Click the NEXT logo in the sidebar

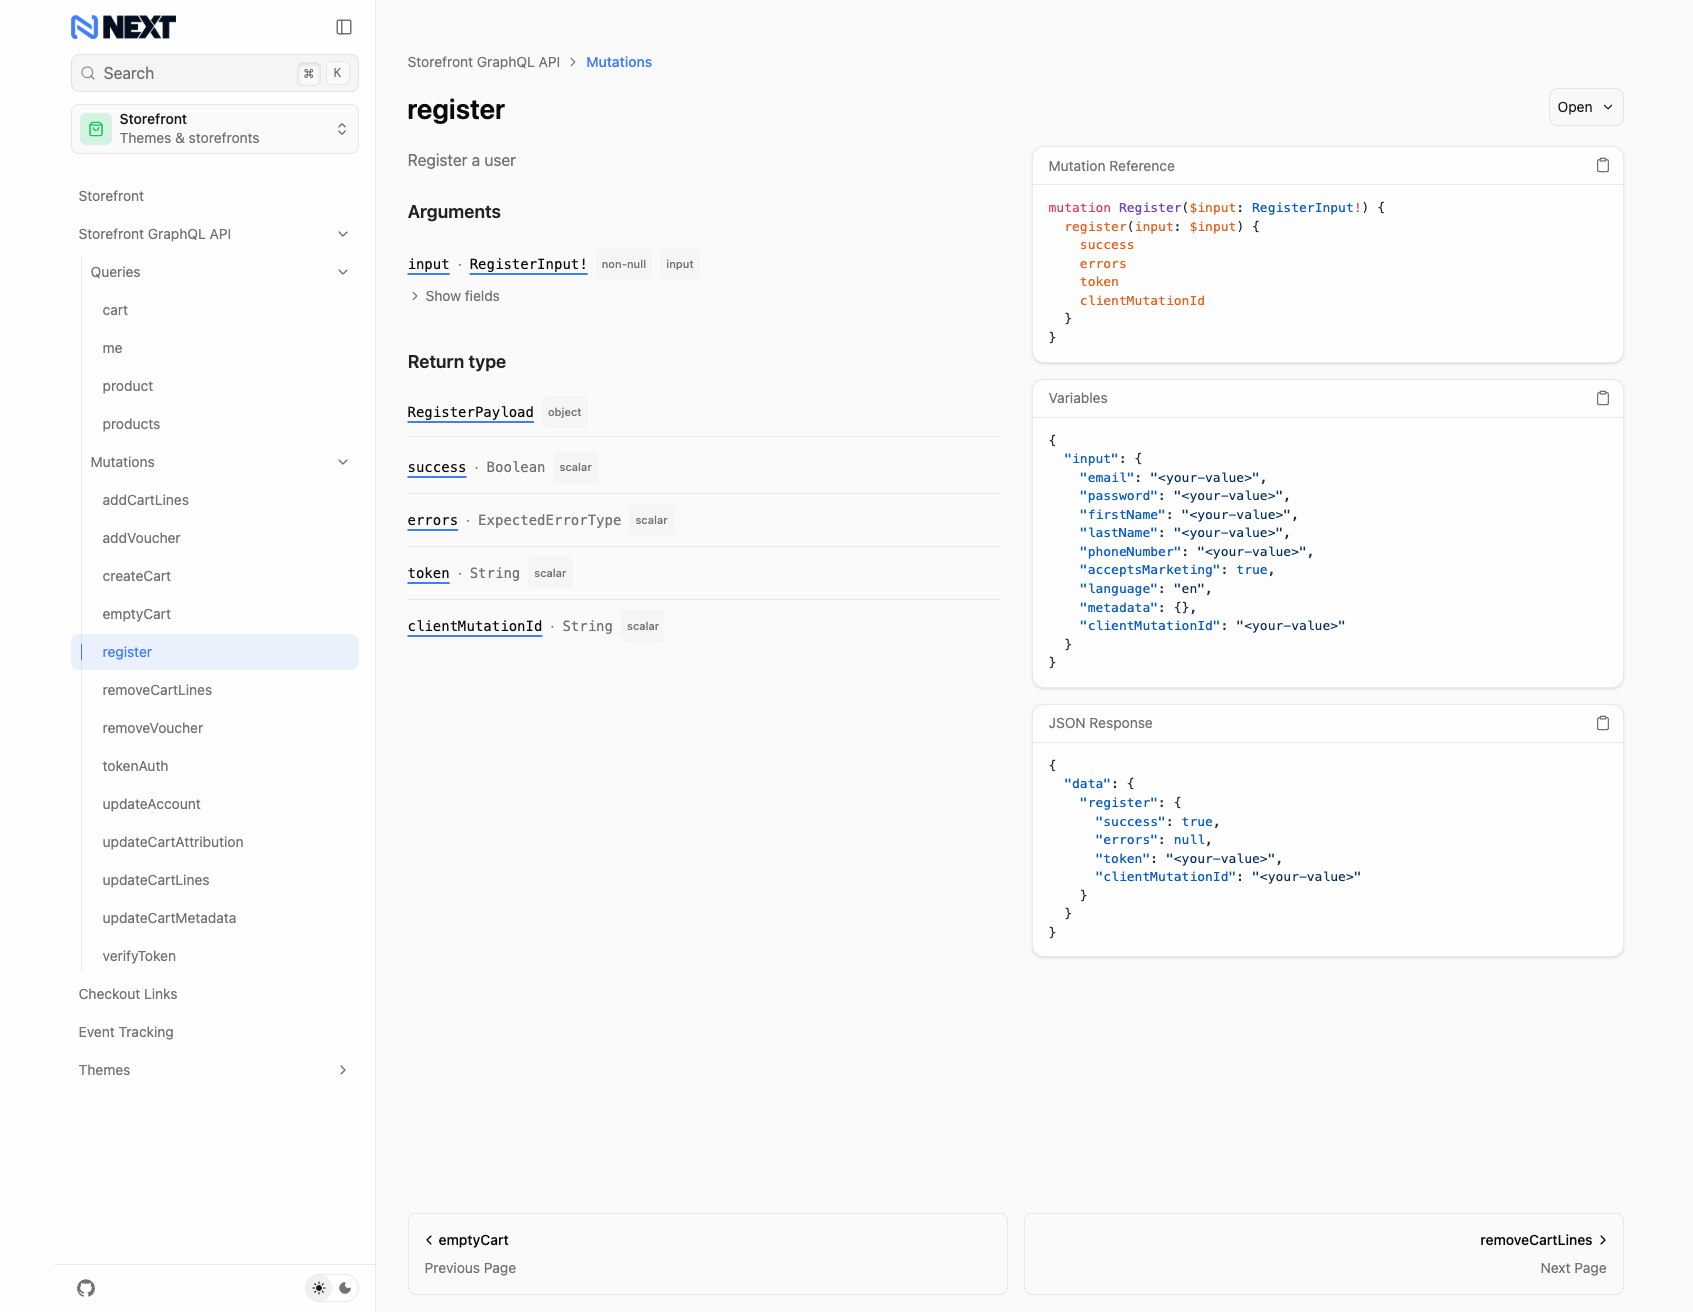pyautogui.click(x=120, y=27)
